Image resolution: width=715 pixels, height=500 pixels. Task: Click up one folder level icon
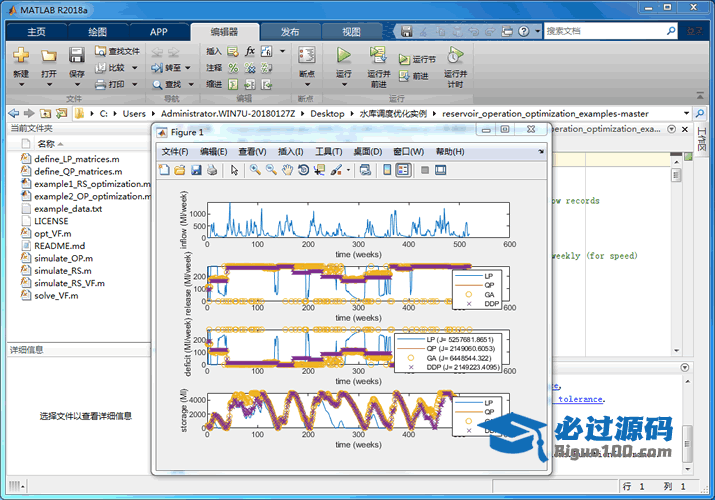[45, 113]
